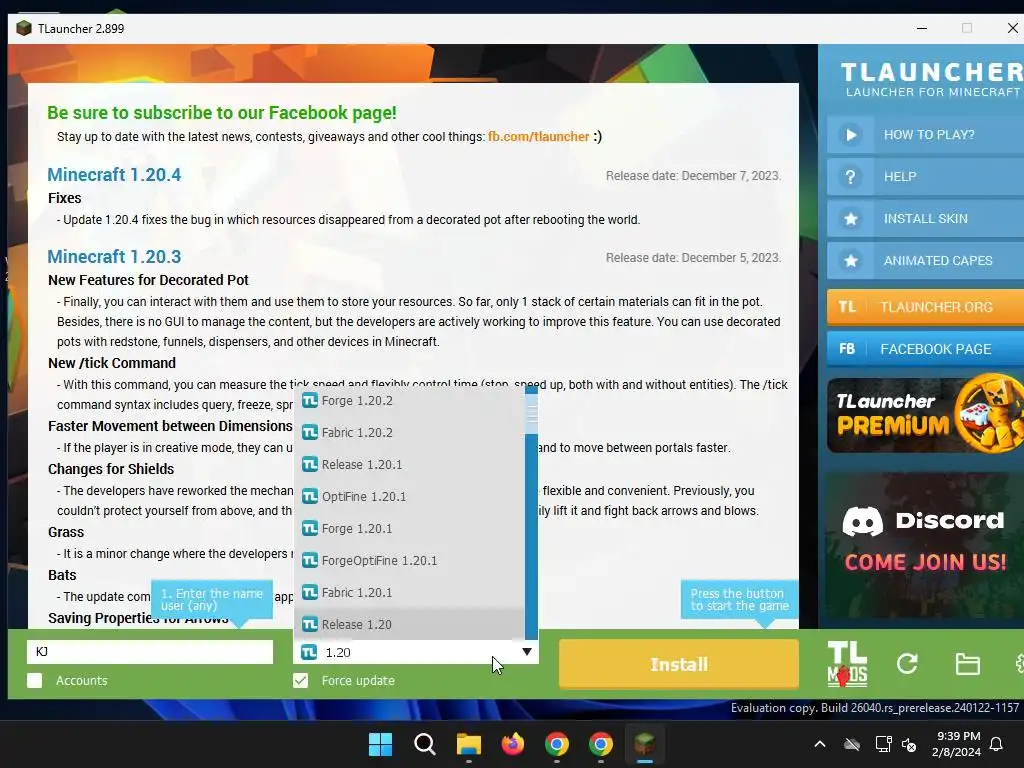
Task: Open TLAUNCHER.ORG sidebar button
Action: (925, 307)
